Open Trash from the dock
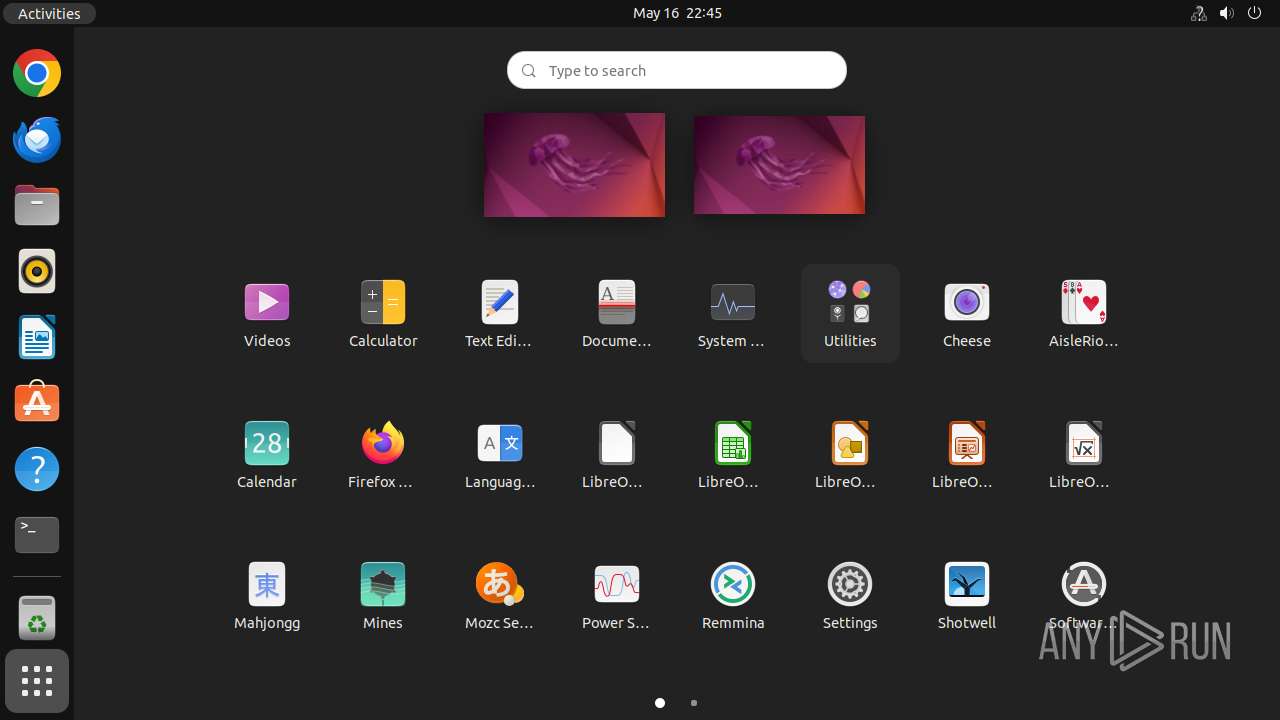The width and height of the screenshot is (1280, 720). (x=37, y=619)
